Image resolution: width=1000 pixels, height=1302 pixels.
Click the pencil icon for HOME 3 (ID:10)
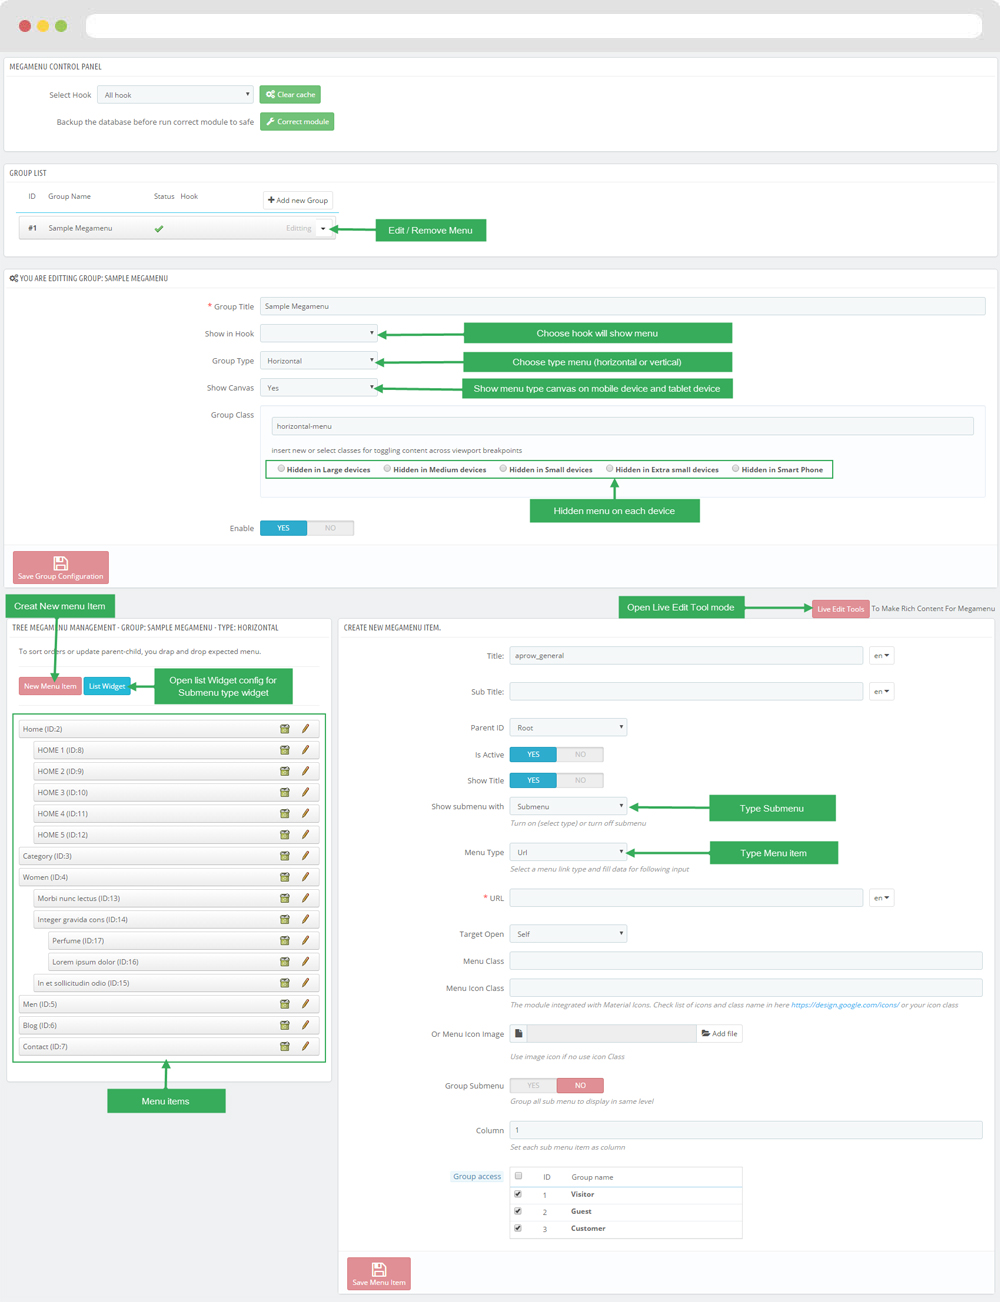point(306,792)
